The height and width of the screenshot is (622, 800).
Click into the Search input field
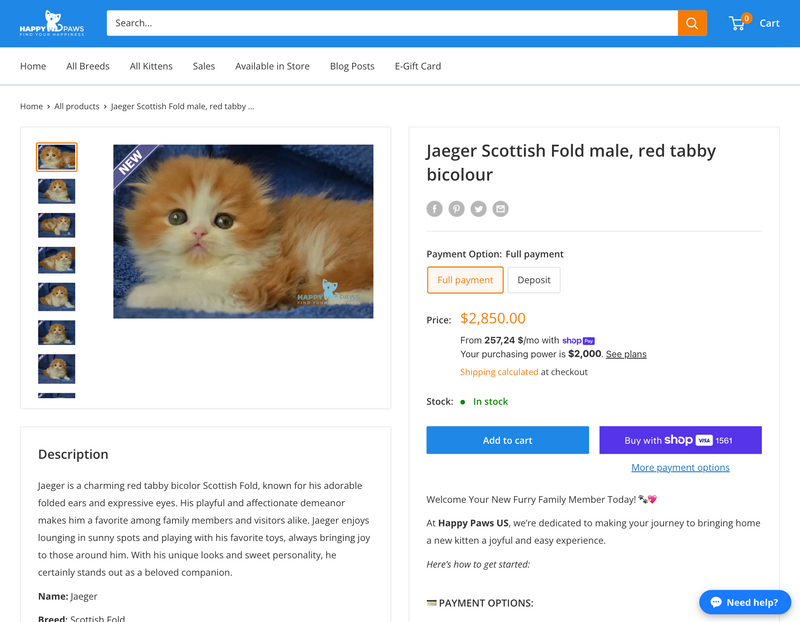(x=390, y=23)
